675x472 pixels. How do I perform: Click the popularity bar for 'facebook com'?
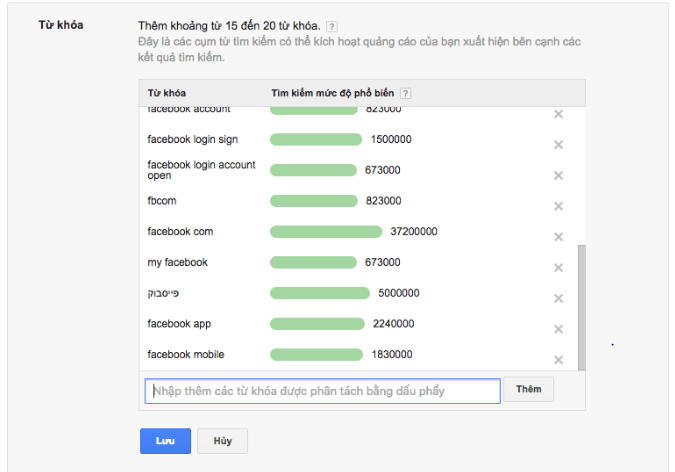pos(326,232)
